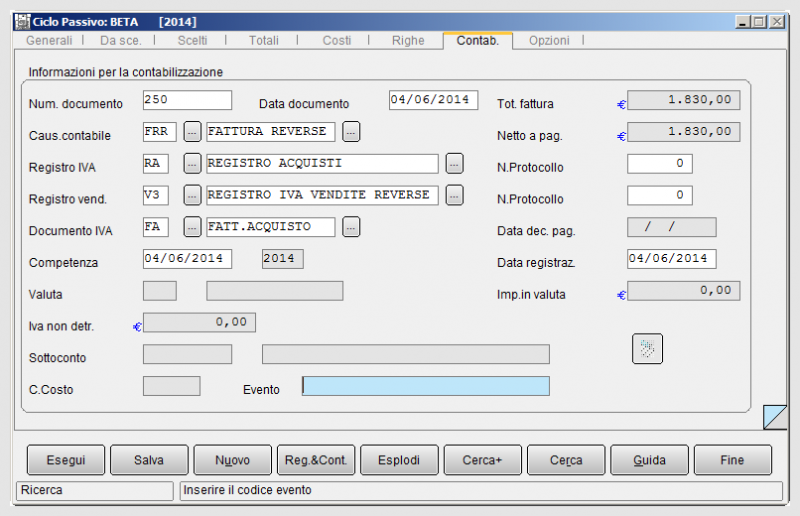Click the 'Informazioni per la contabilizzazione' heading

(126, 72)
